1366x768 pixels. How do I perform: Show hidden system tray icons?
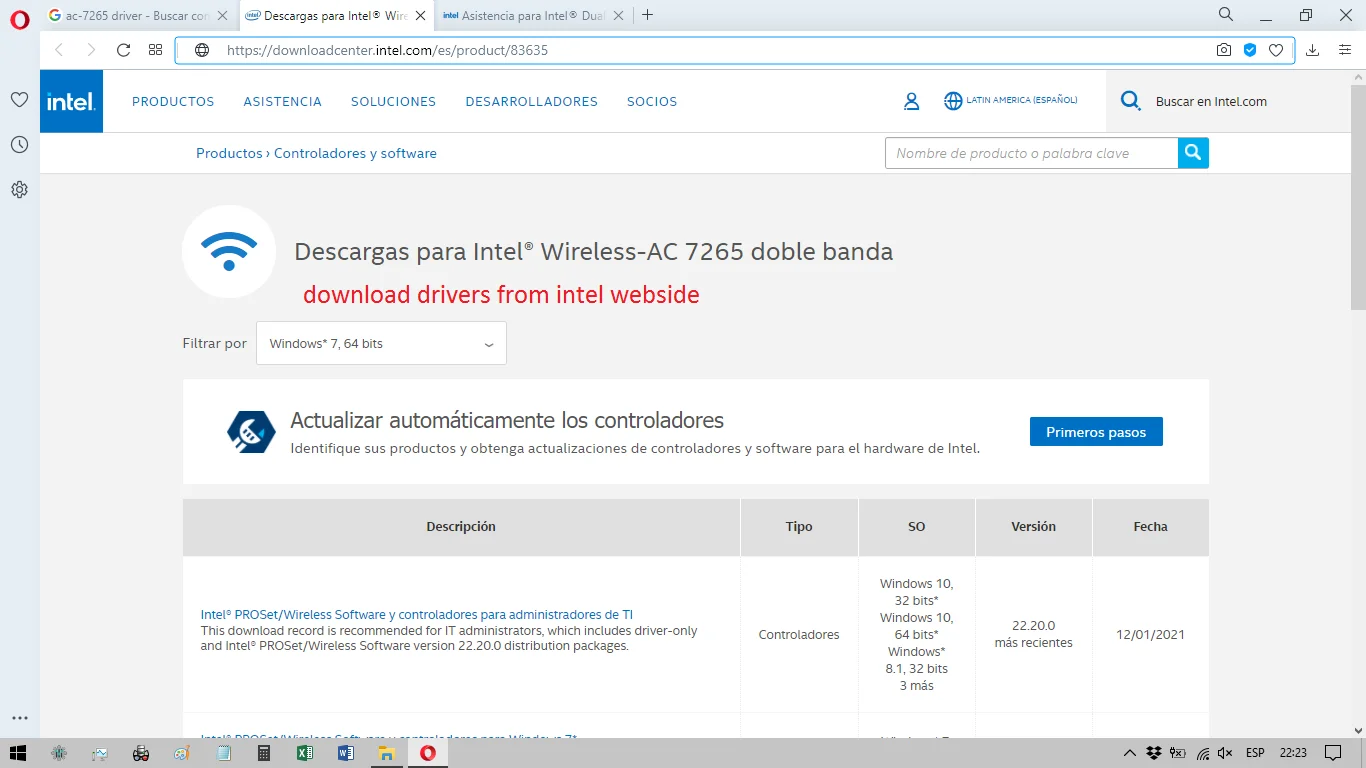1130,753
